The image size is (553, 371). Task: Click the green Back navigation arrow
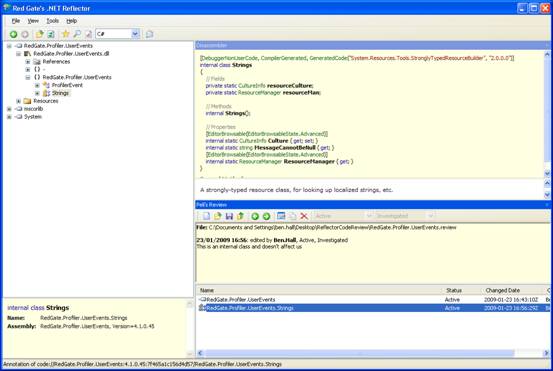pos(13,34)
